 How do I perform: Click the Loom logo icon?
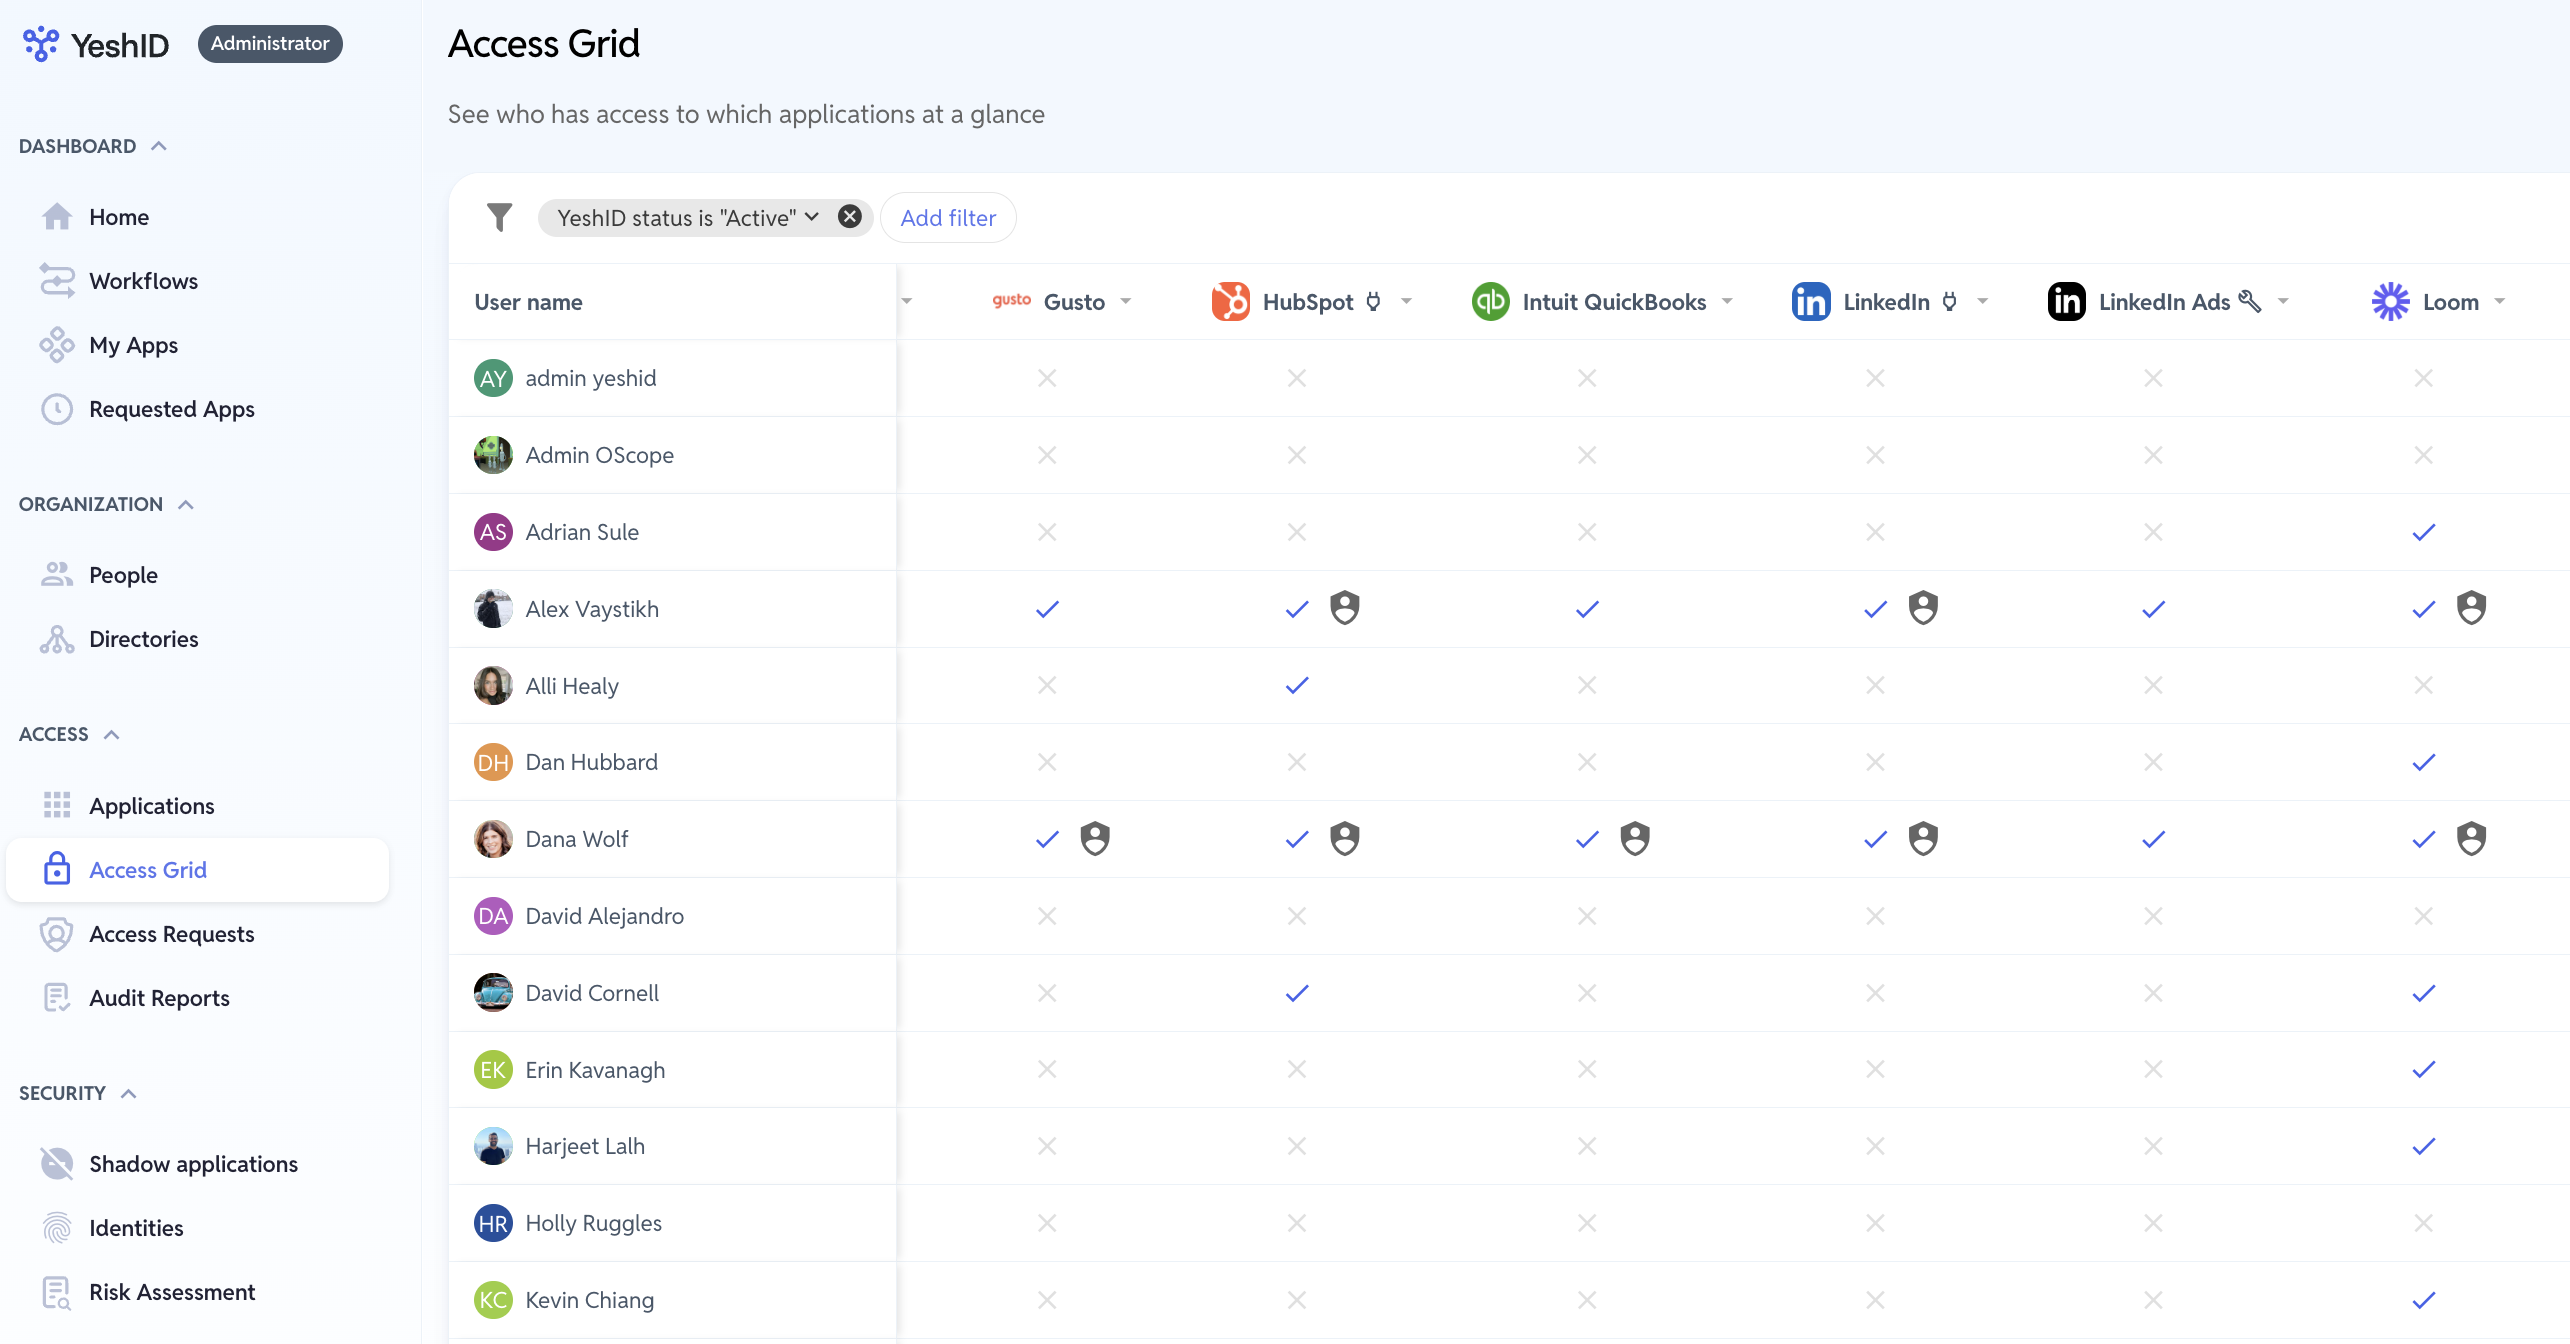click(2390, 302)
